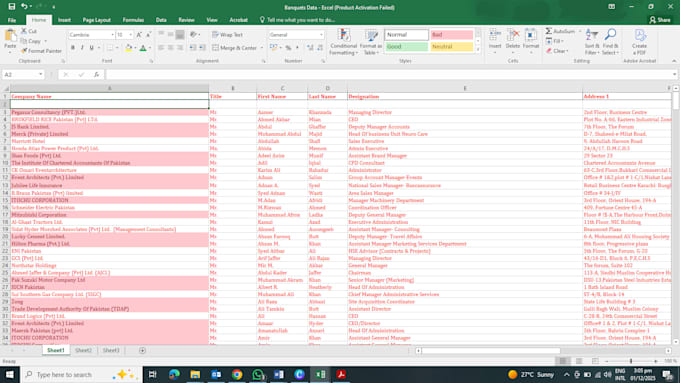The width and height of the screenshot is (680, 383).
Task: Click the Share button
Action: [660, 20]
